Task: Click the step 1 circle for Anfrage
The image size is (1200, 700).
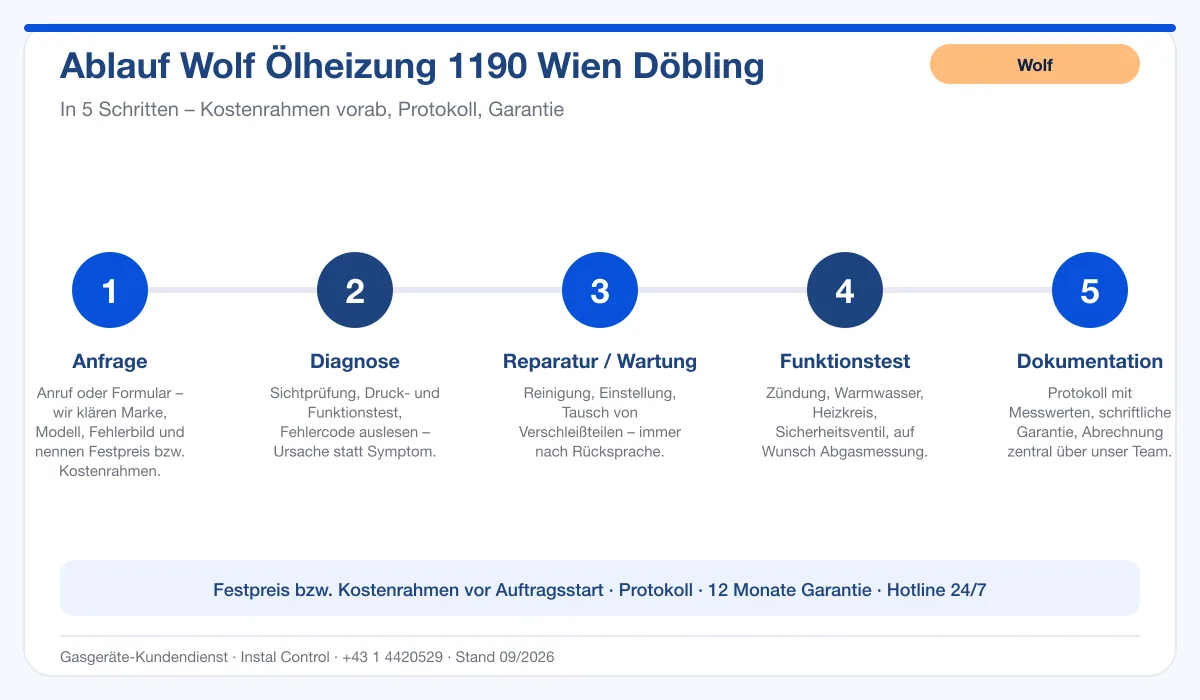Action: pos(110,290)
